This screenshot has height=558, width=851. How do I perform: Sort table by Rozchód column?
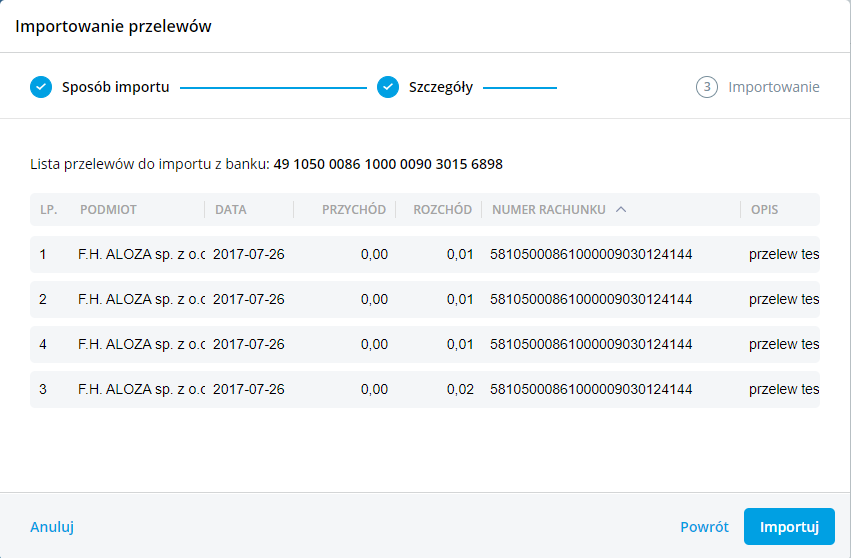(441, 210)
